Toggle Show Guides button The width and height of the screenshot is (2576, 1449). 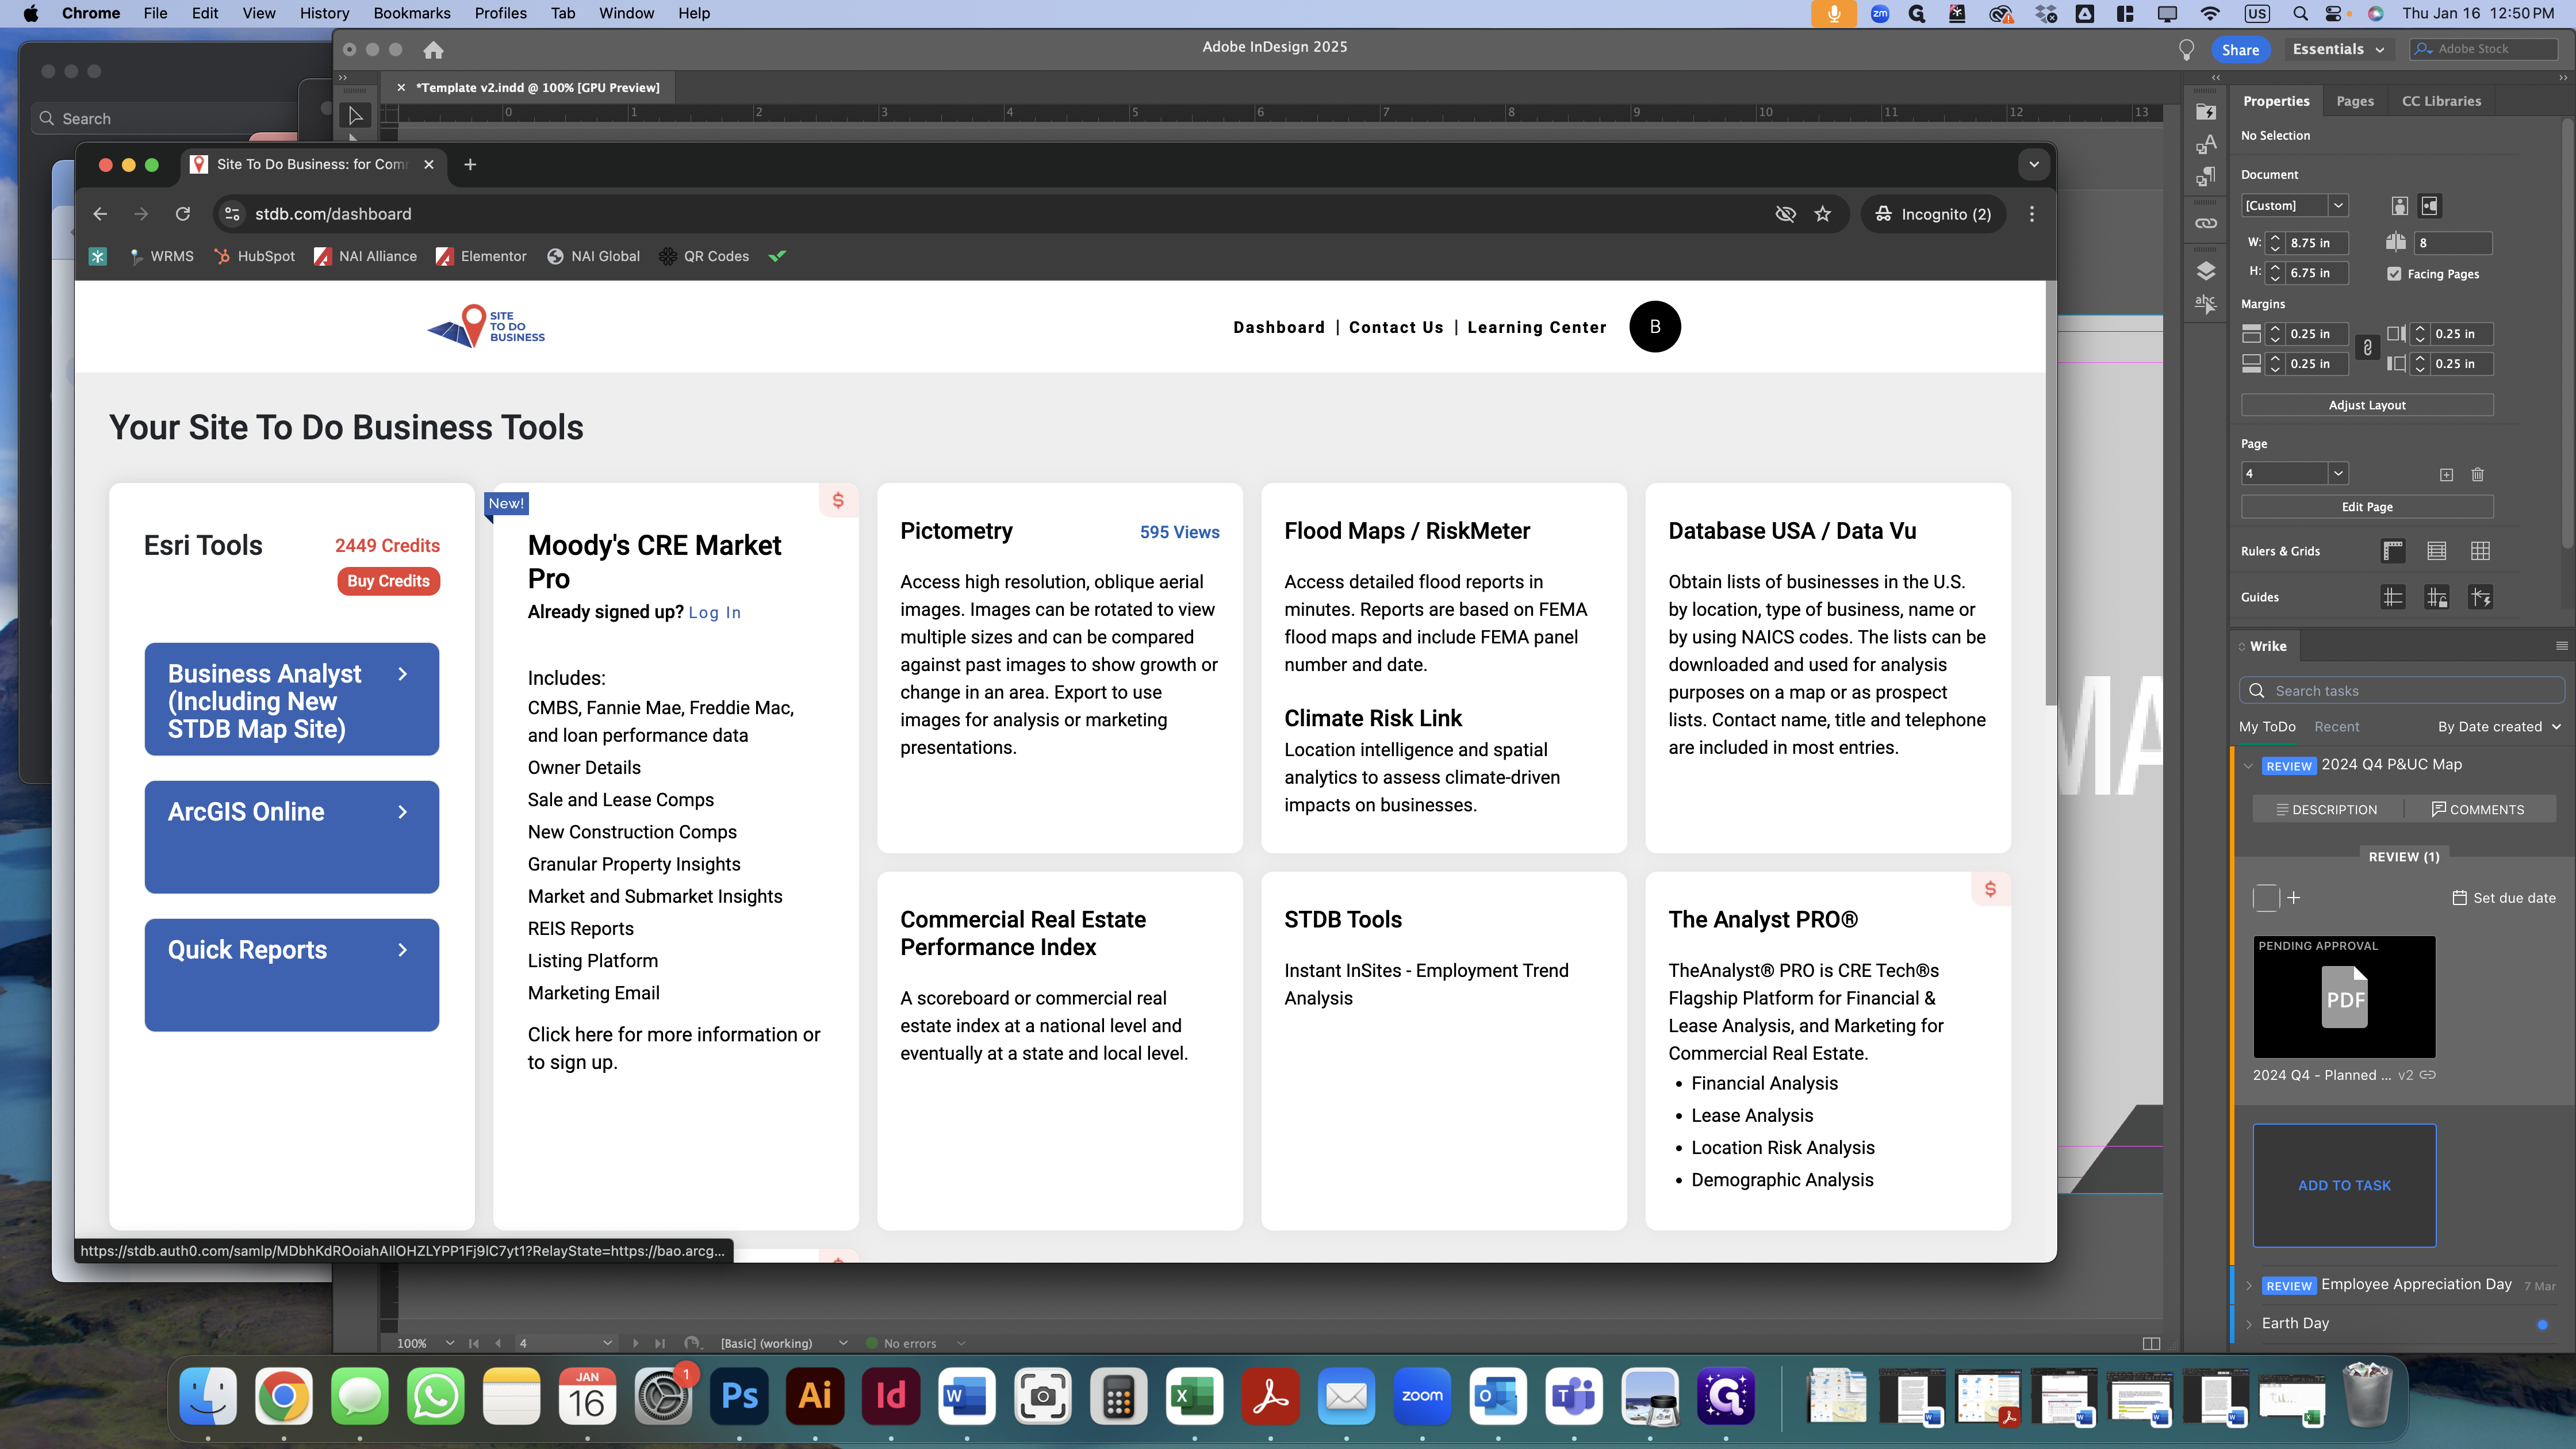click(2393, 598)
